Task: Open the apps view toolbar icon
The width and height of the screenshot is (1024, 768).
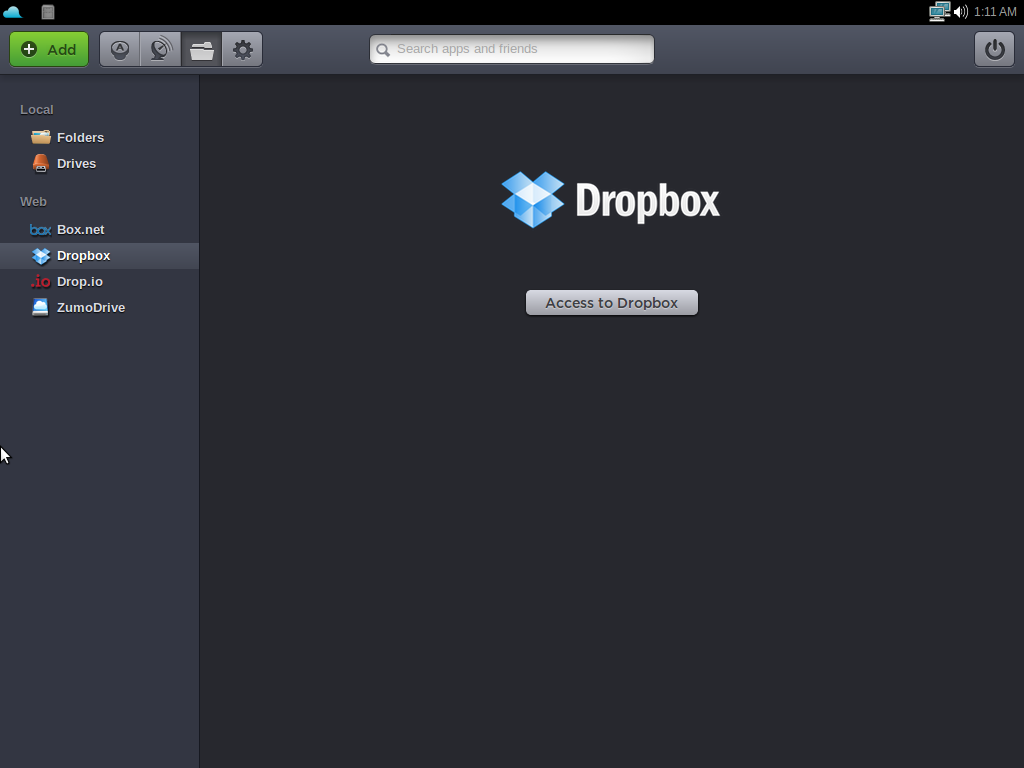Action: coord(120,50)
